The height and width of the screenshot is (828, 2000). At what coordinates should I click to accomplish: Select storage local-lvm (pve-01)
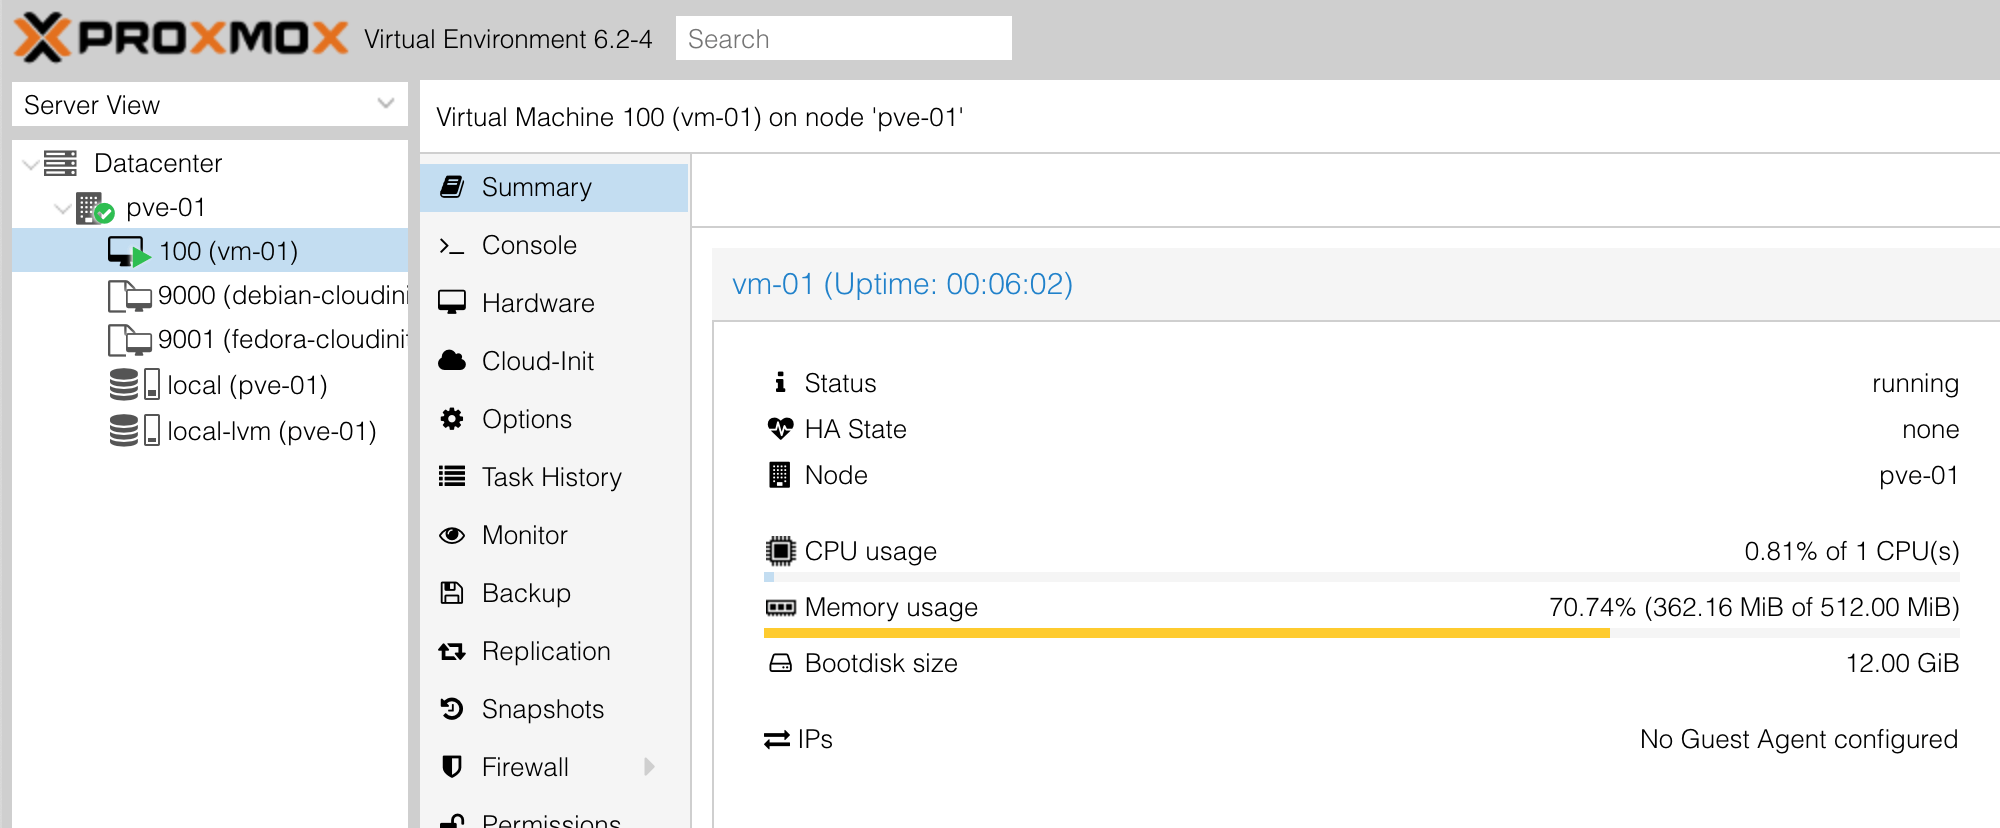[210, 431]
